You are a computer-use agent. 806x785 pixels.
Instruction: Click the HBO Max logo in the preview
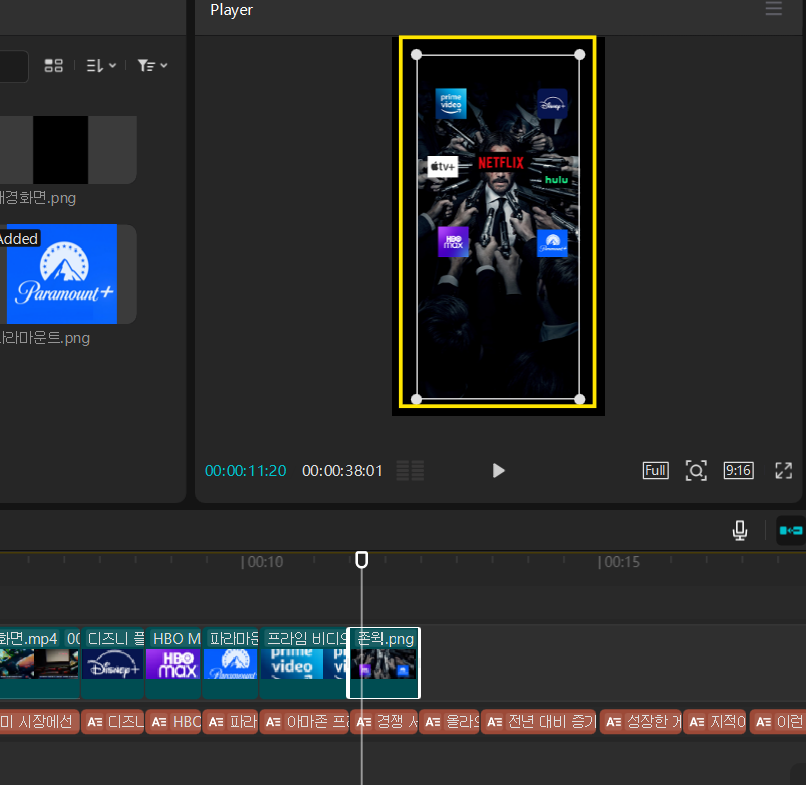(453, 242)
